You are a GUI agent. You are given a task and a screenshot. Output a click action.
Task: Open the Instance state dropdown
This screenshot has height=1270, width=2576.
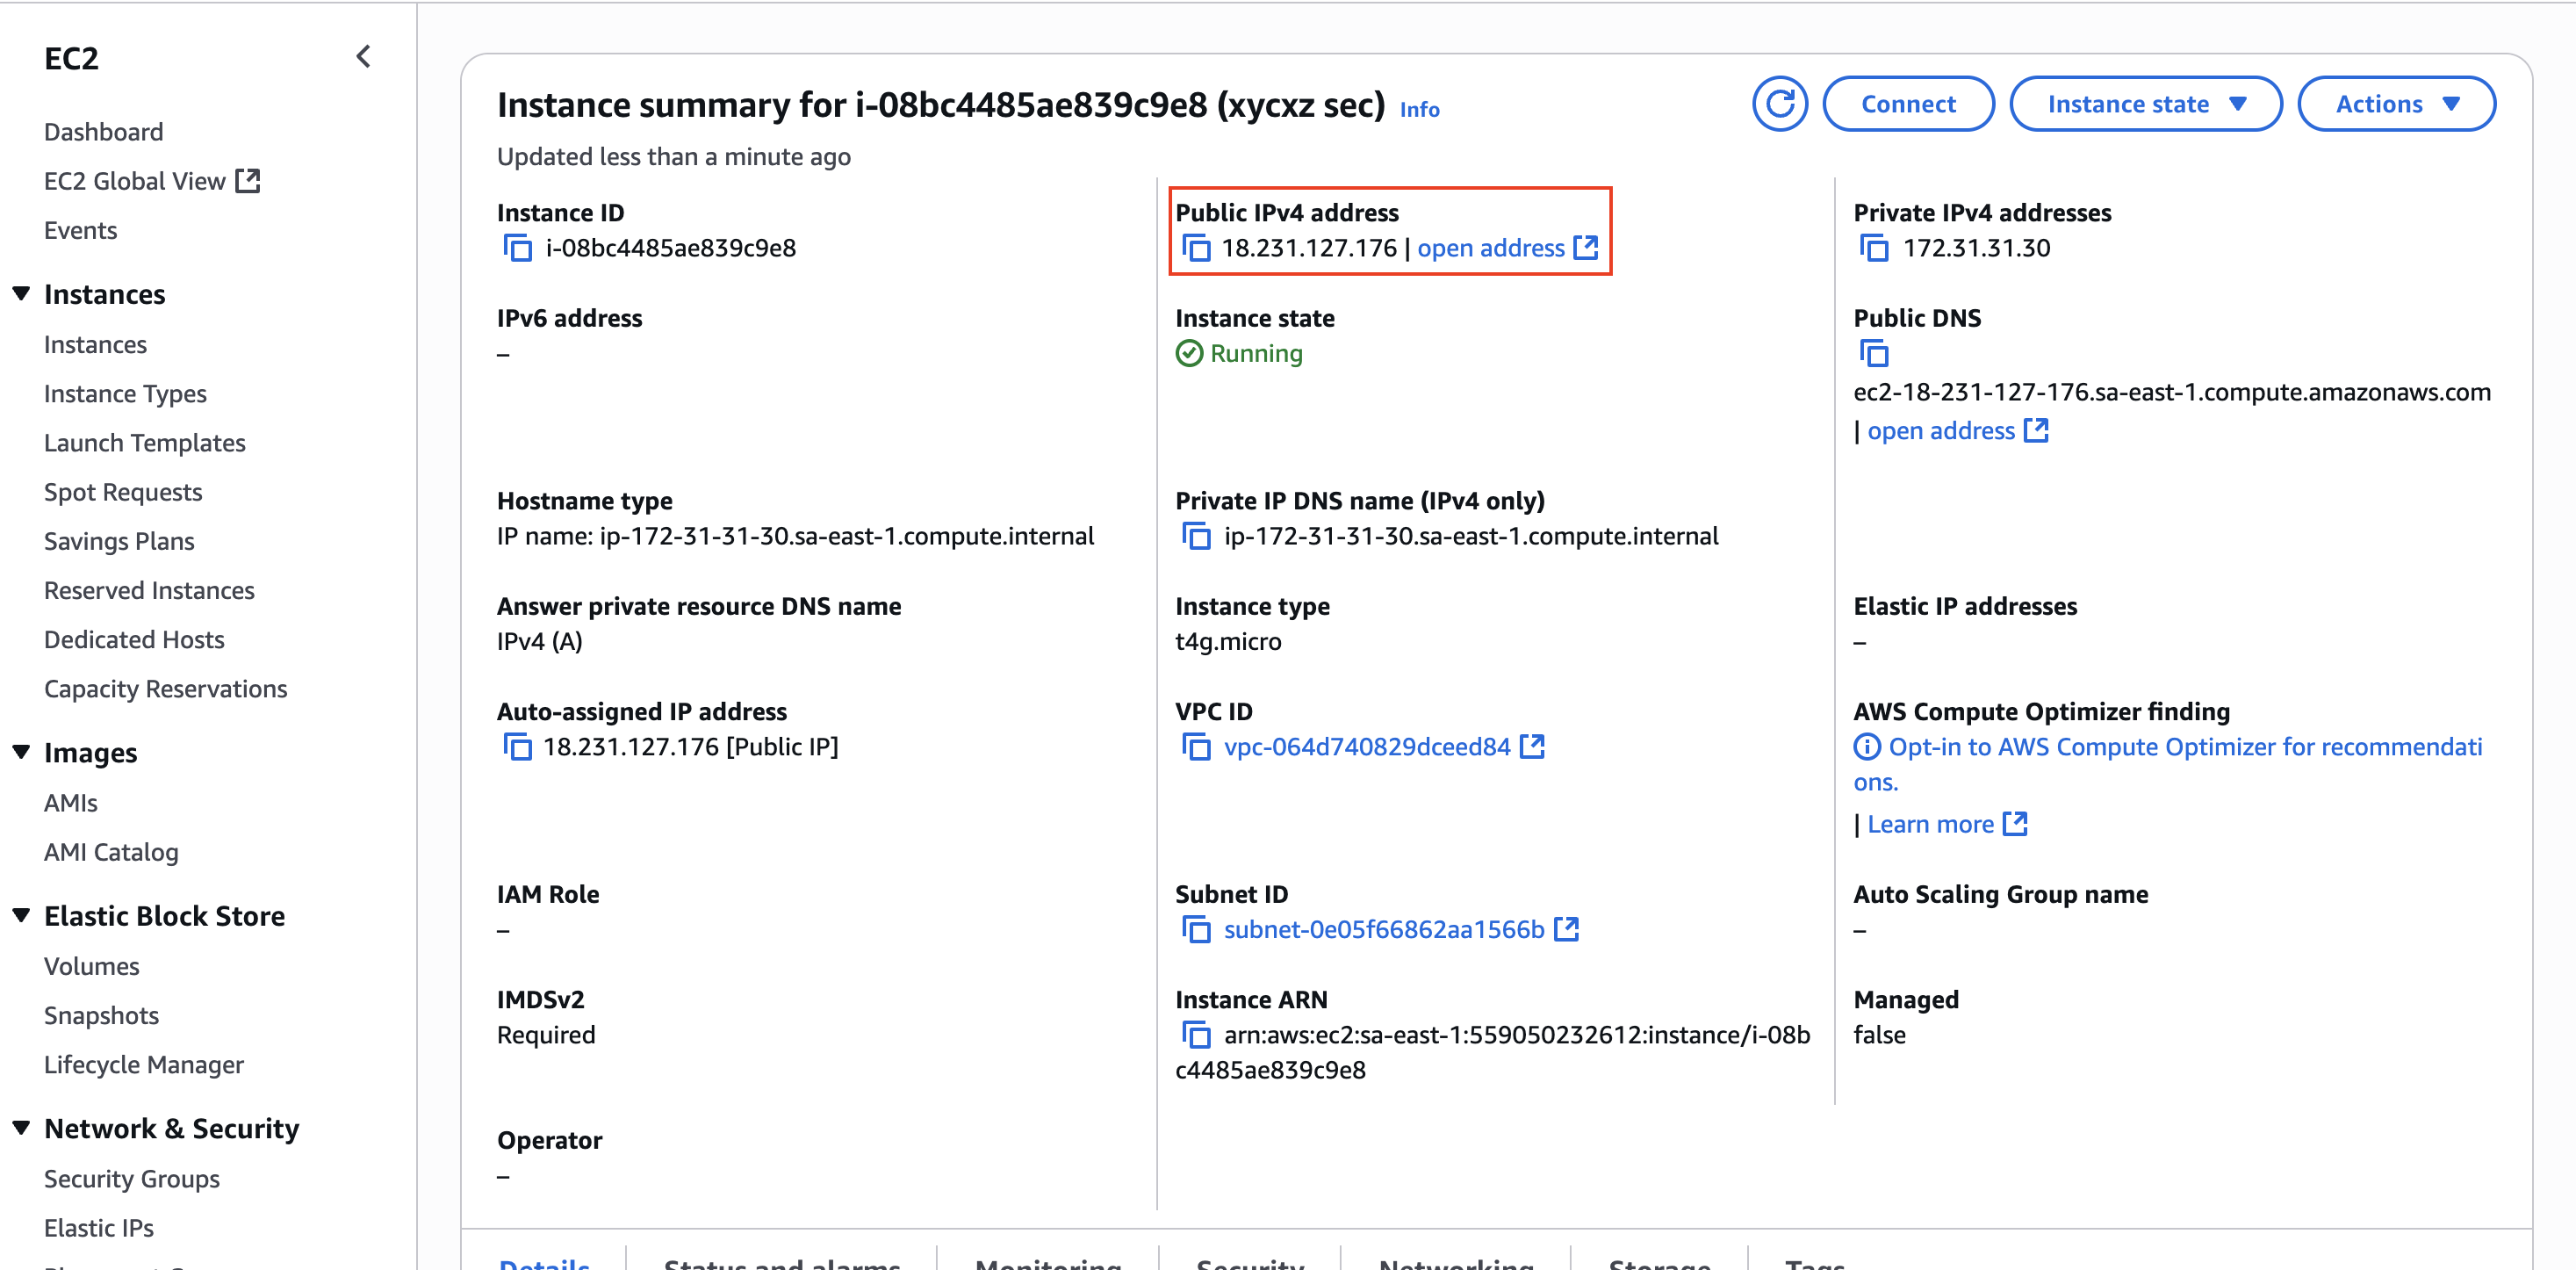2145,103
